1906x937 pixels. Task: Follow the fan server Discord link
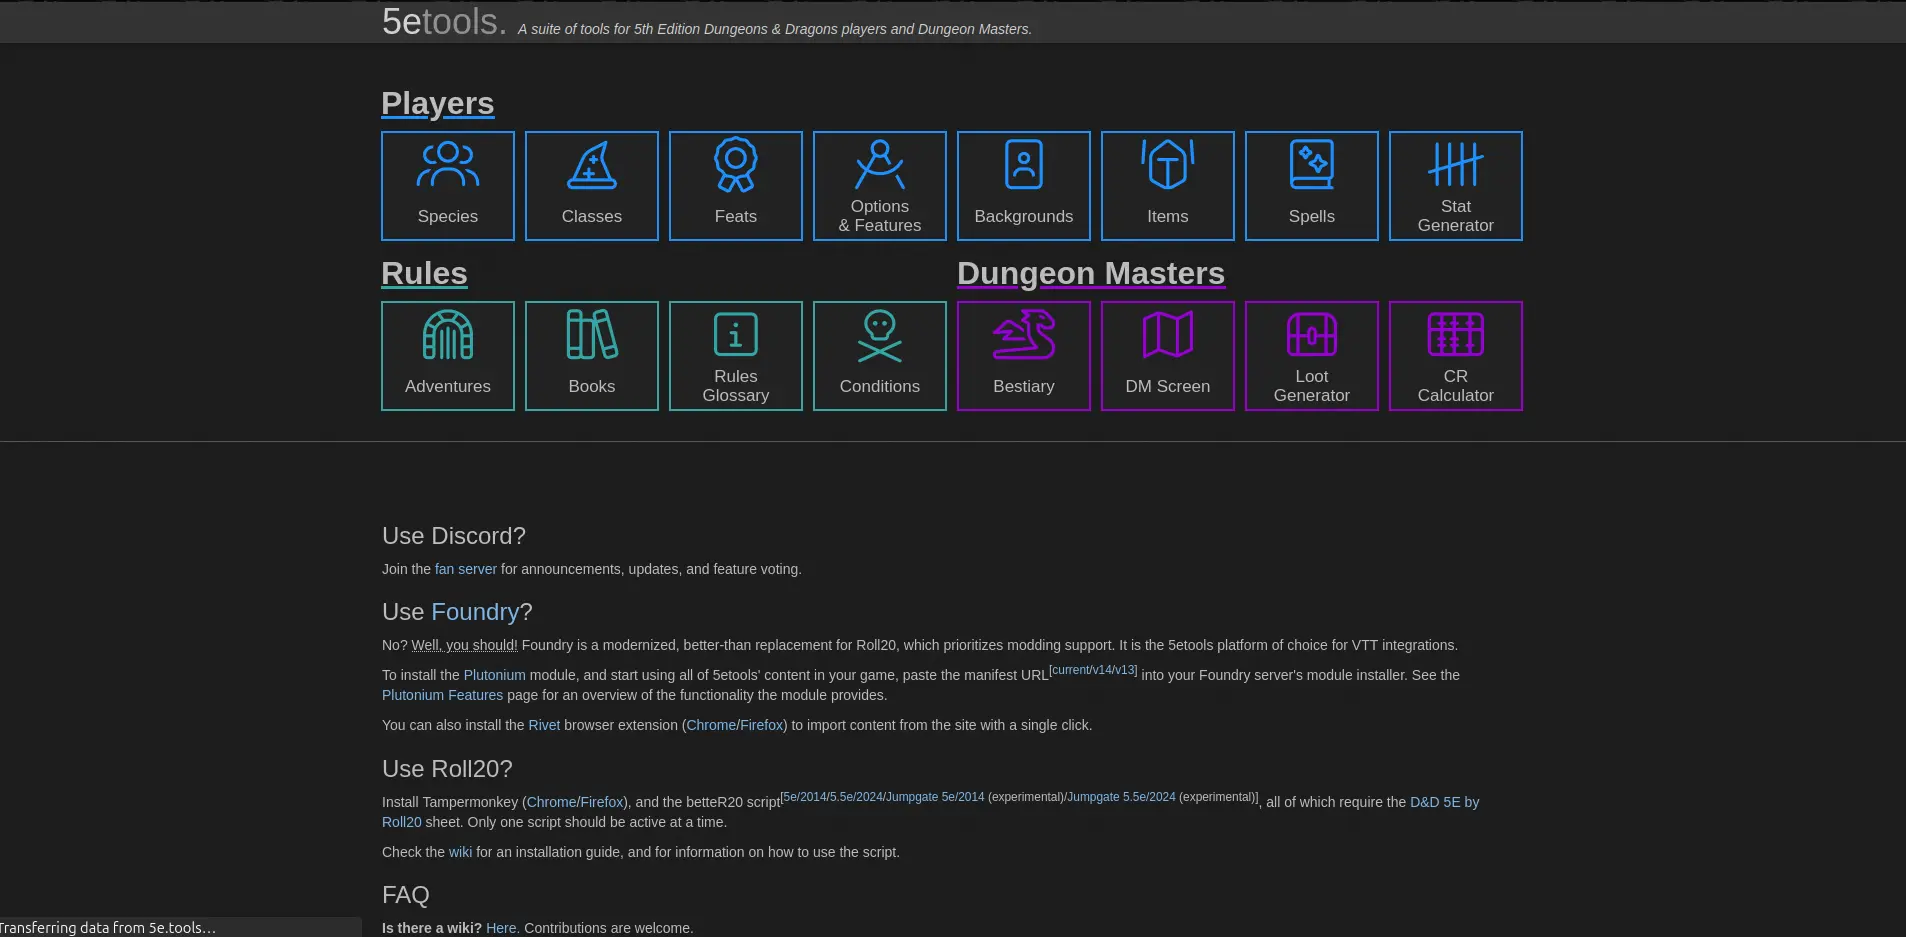pyautogui.click(x=466, y=569)
